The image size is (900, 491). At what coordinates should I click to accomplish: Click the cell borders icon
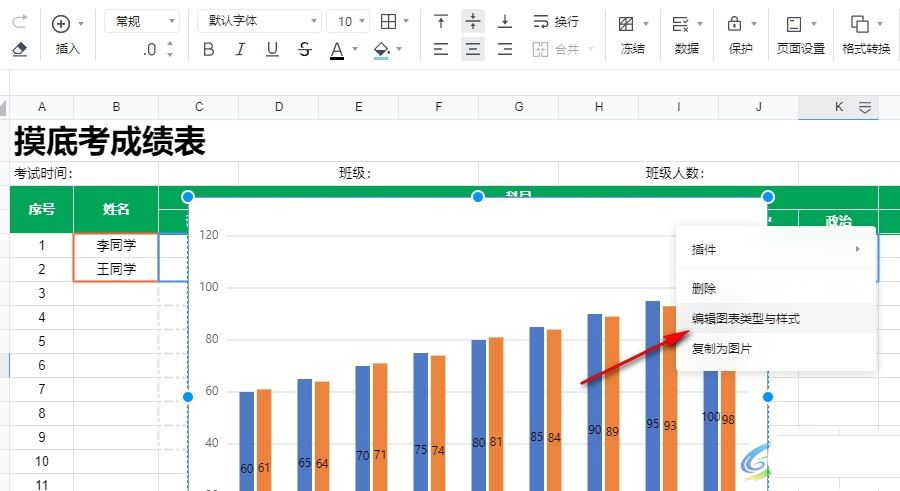pos(389,22)
